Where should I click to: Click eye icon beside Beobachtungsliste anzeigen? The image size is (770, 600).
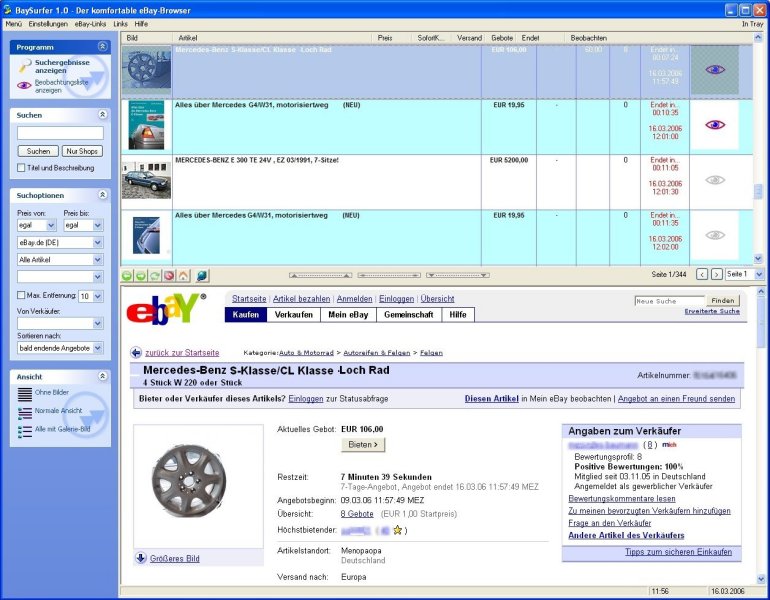pyautogui.click(x=24, y=85)
